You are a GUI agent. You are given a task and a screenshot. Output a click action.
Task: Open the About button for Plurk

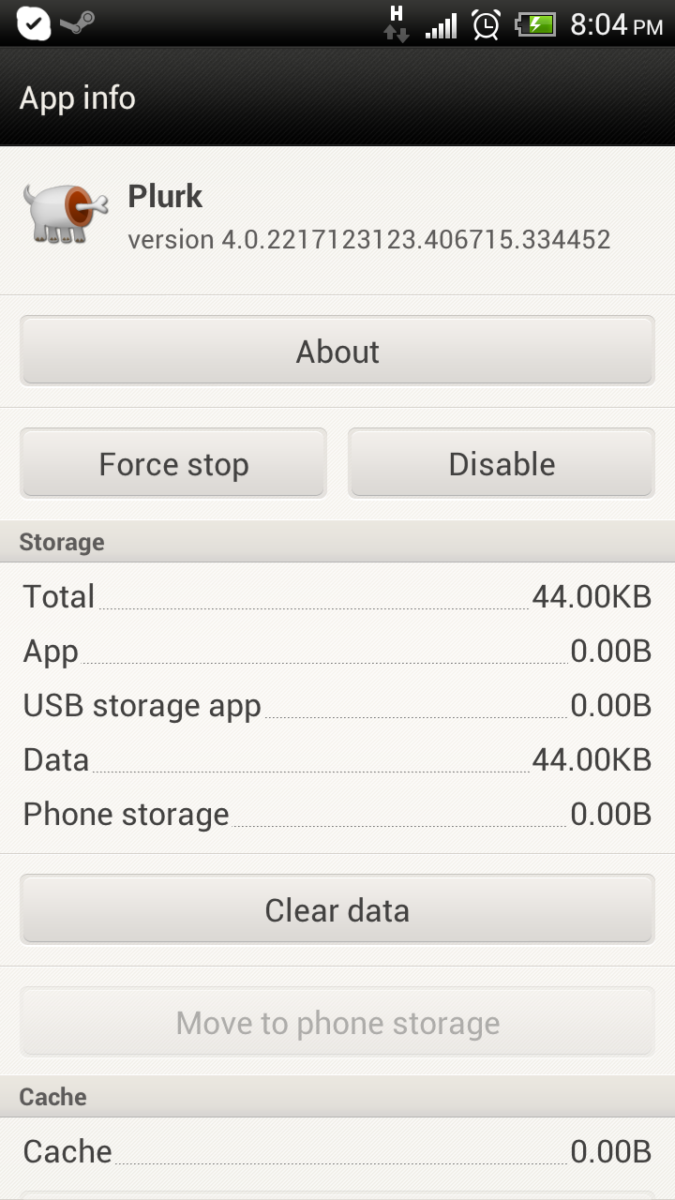pyautogui.click(x=337, y=352)
